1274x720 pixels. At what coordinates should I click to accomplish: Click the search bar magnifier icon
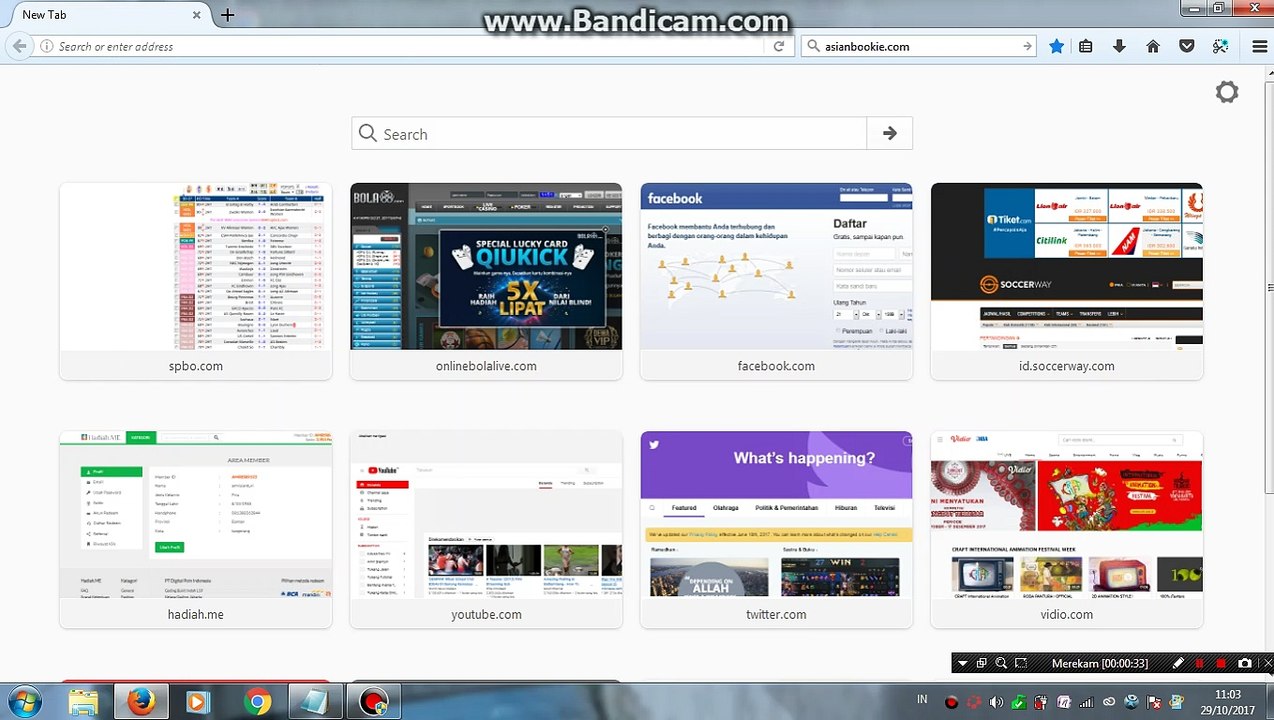point(812,46)
